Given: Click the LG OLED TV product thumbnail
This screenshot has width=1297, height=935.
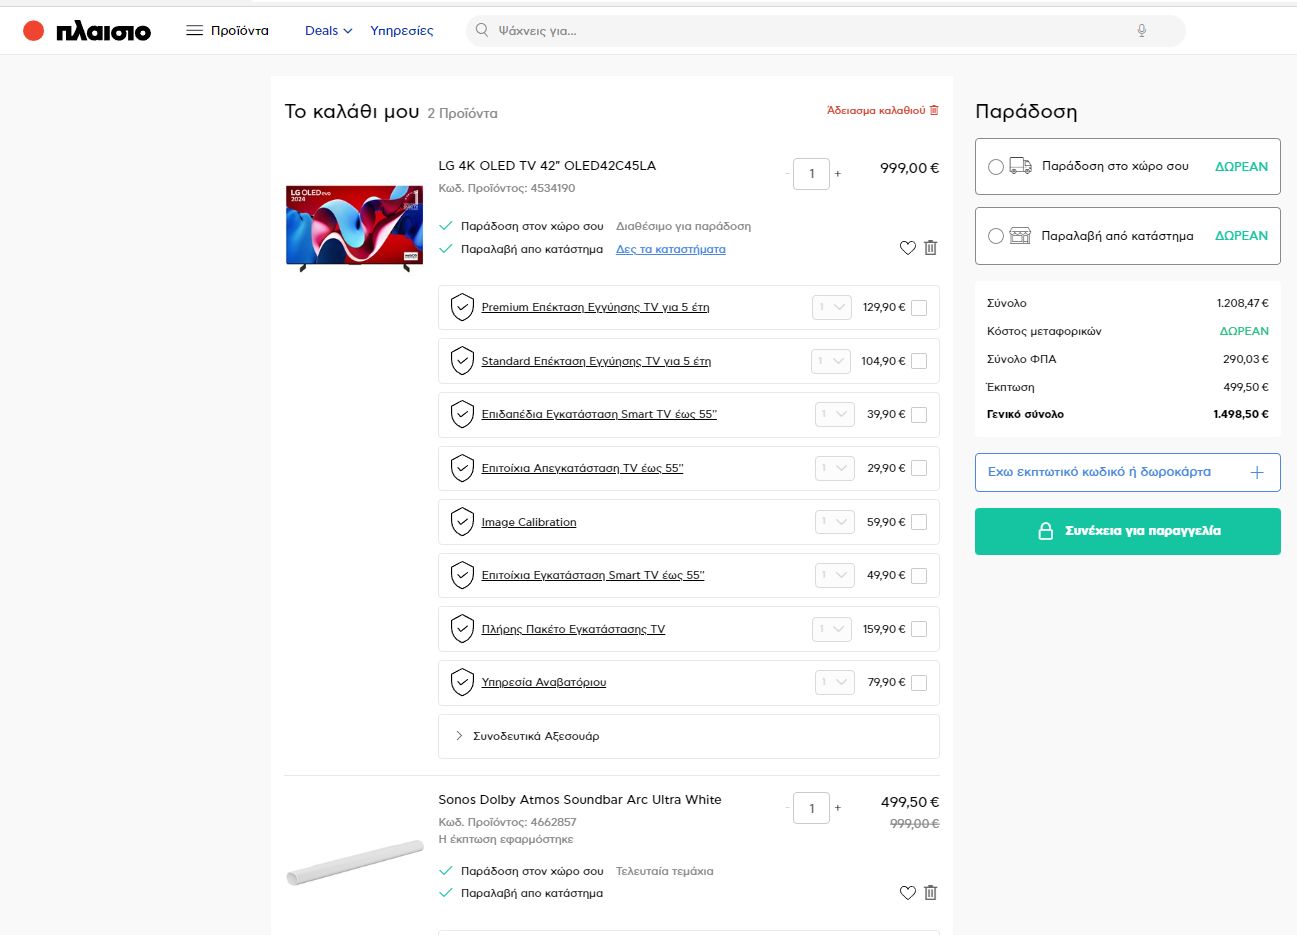Looking at the screenshot, I should (x=354, y=227).
